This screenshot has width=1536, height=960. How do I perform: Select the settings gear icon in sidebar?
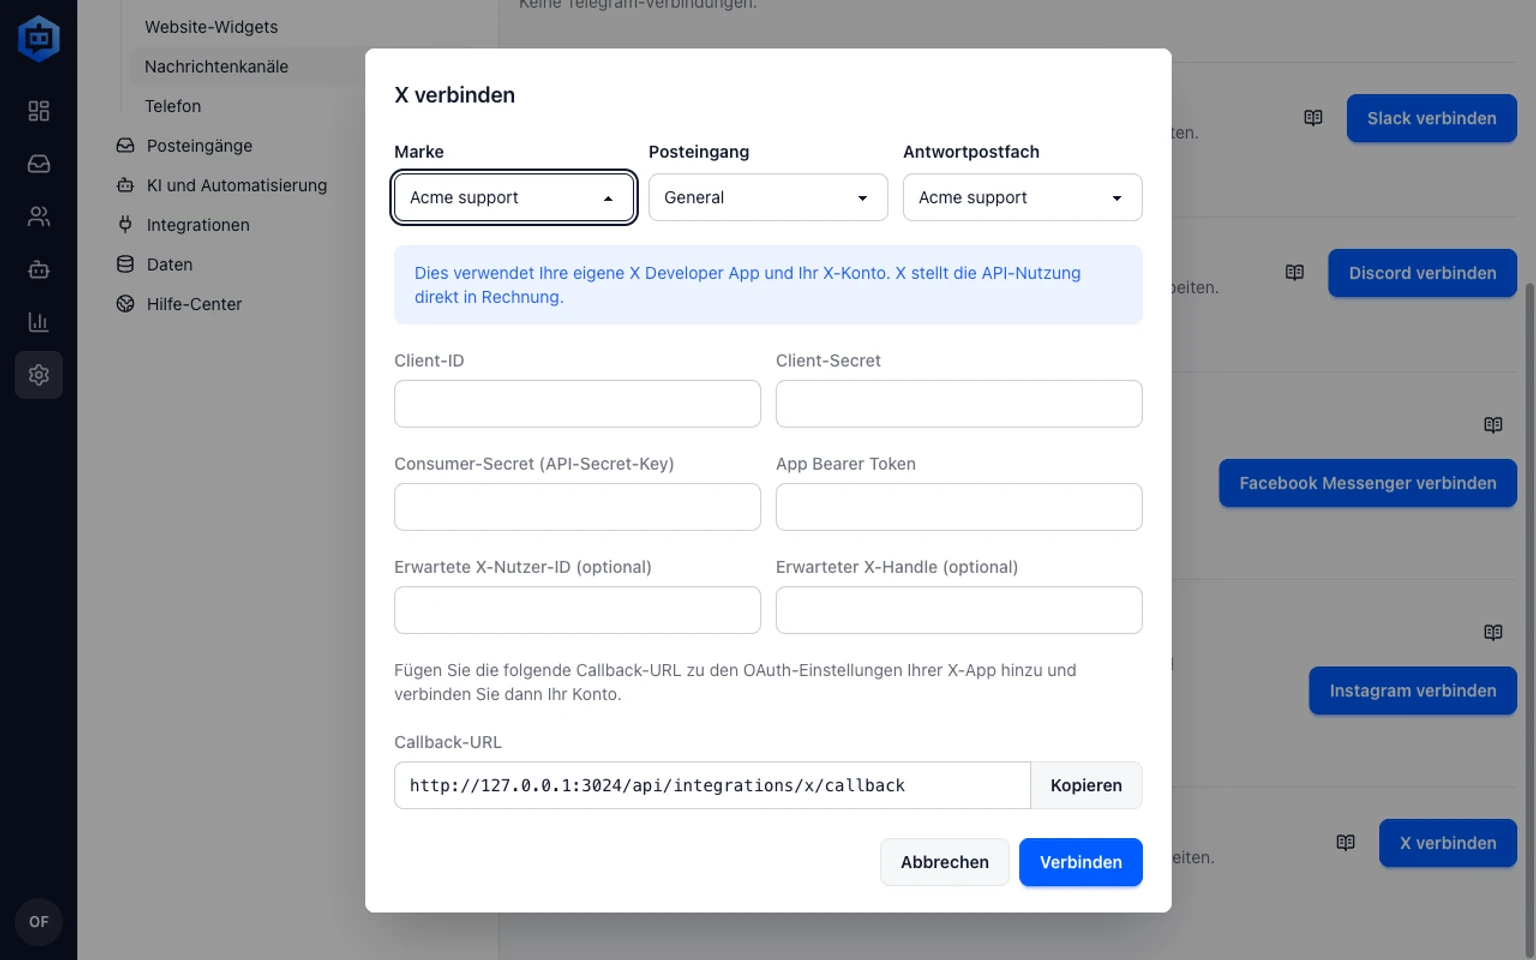38,375
